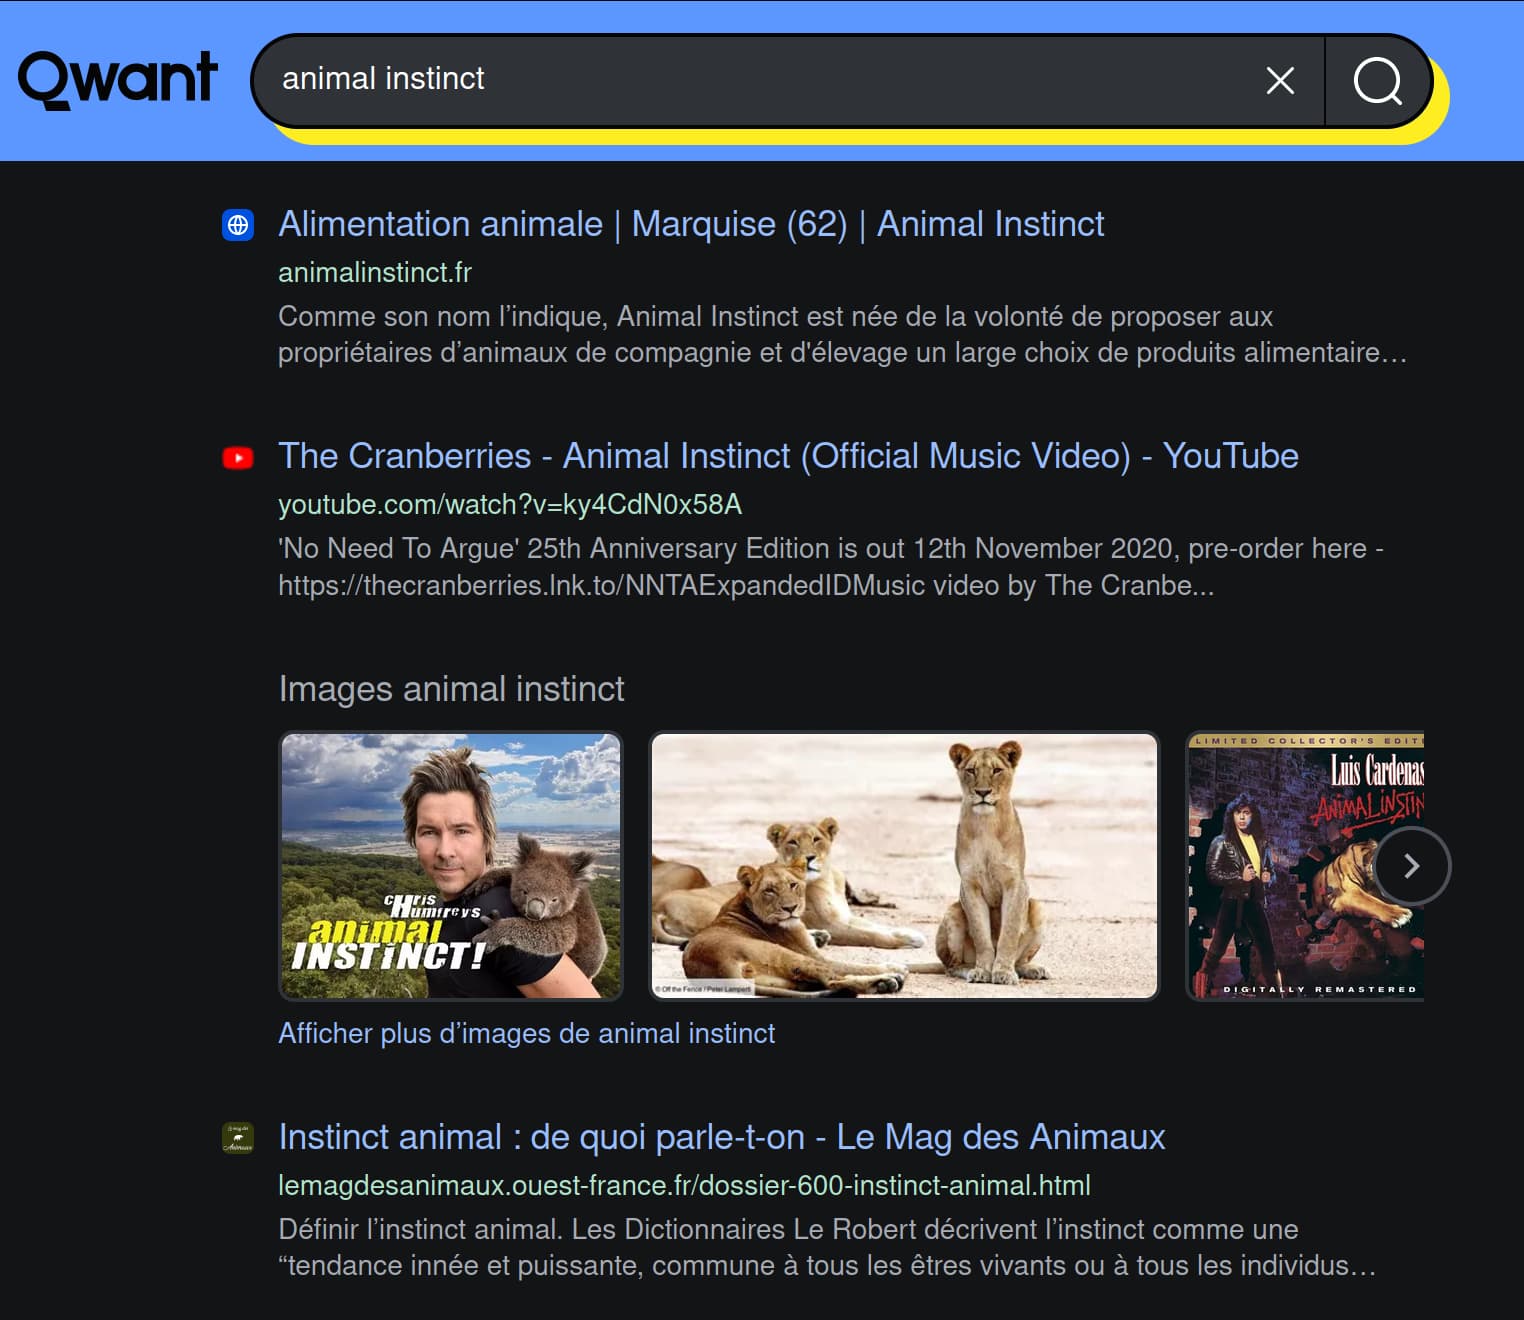This screenshot has width=1524, height=1320.
Task: Open the 'Images animal instinct' heading
Action: click(451, 689)
